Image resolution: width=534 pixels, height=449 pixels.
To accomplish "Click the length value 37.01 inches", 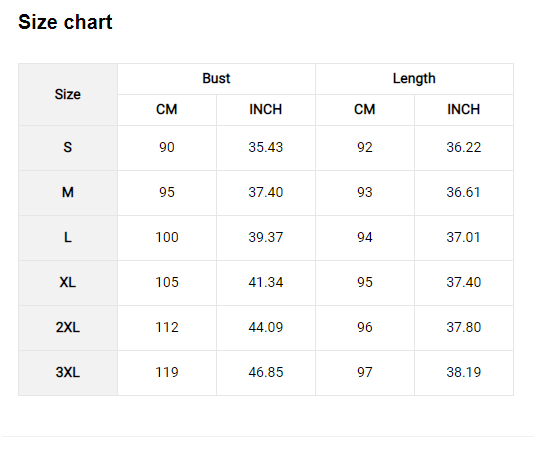I will [x=464, y=237].
